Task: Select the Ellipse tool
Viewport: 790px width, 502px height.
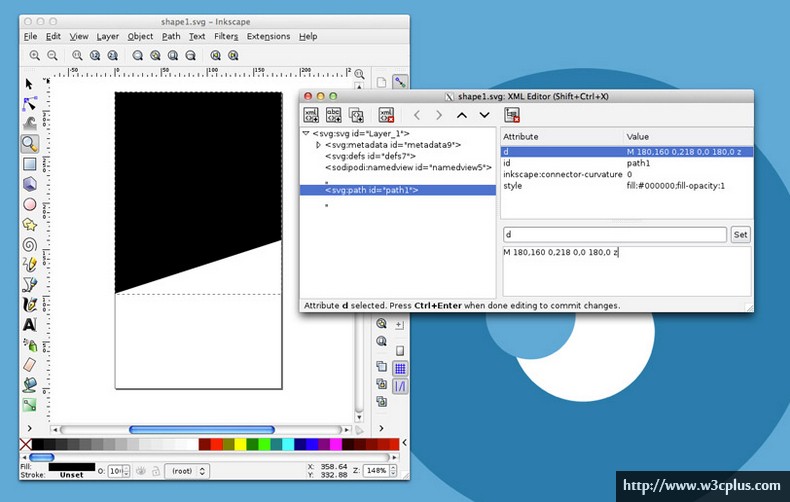Action: click(x=30, y=205)
